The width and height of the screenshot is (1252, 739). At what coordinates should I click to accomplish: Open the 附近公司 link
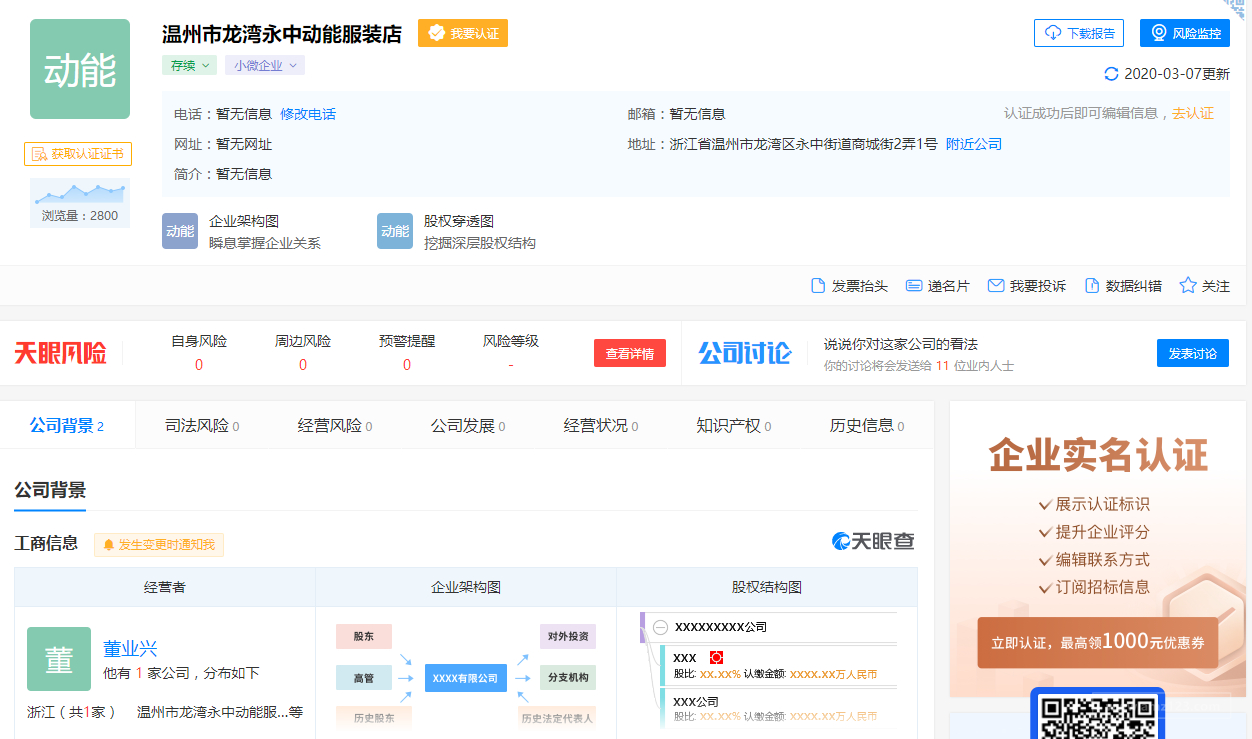(973, 144)
